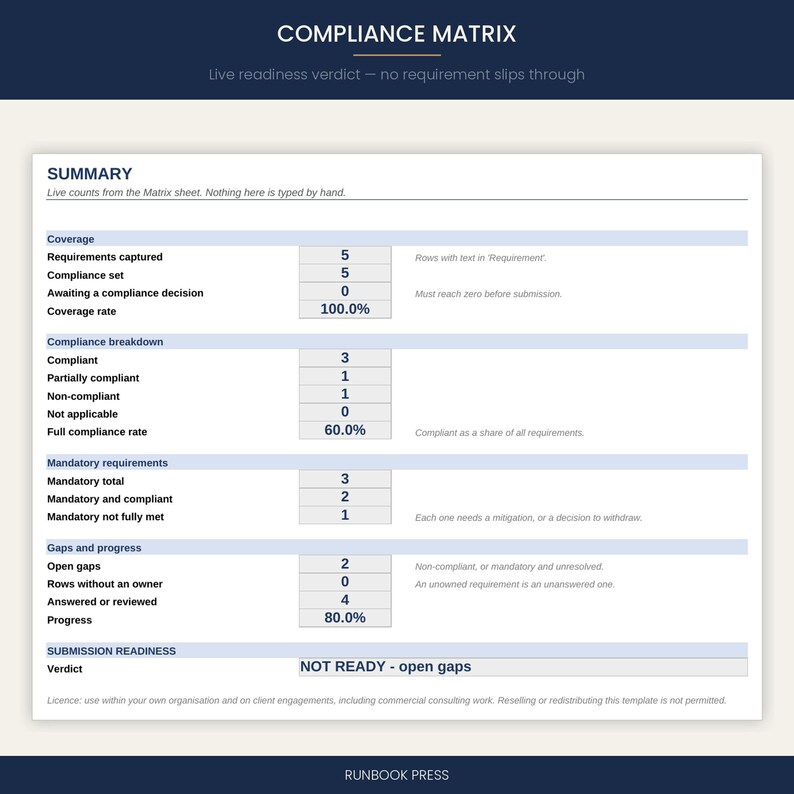Select the Answered or reviewed label

[x=102, y=602]
